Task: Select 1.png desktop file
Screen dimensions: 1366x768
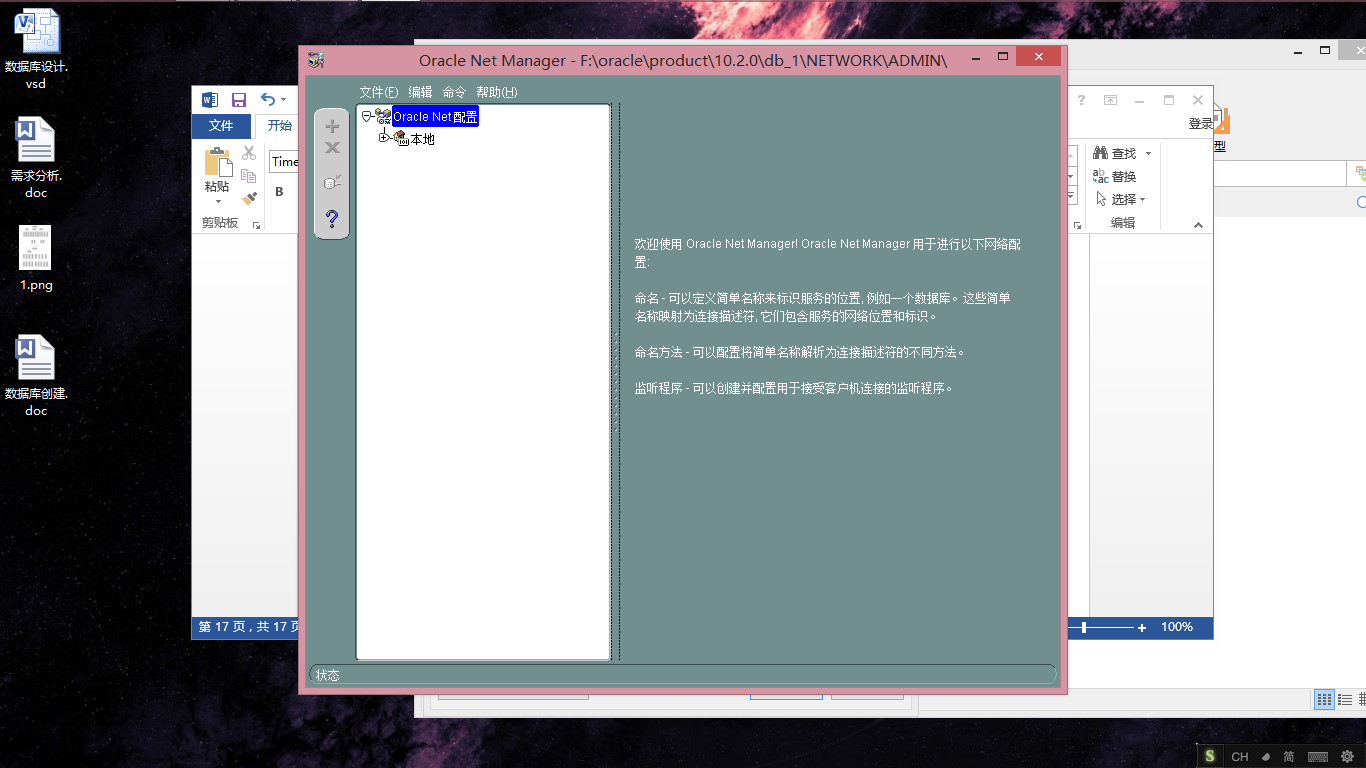Action: [36, 258]
